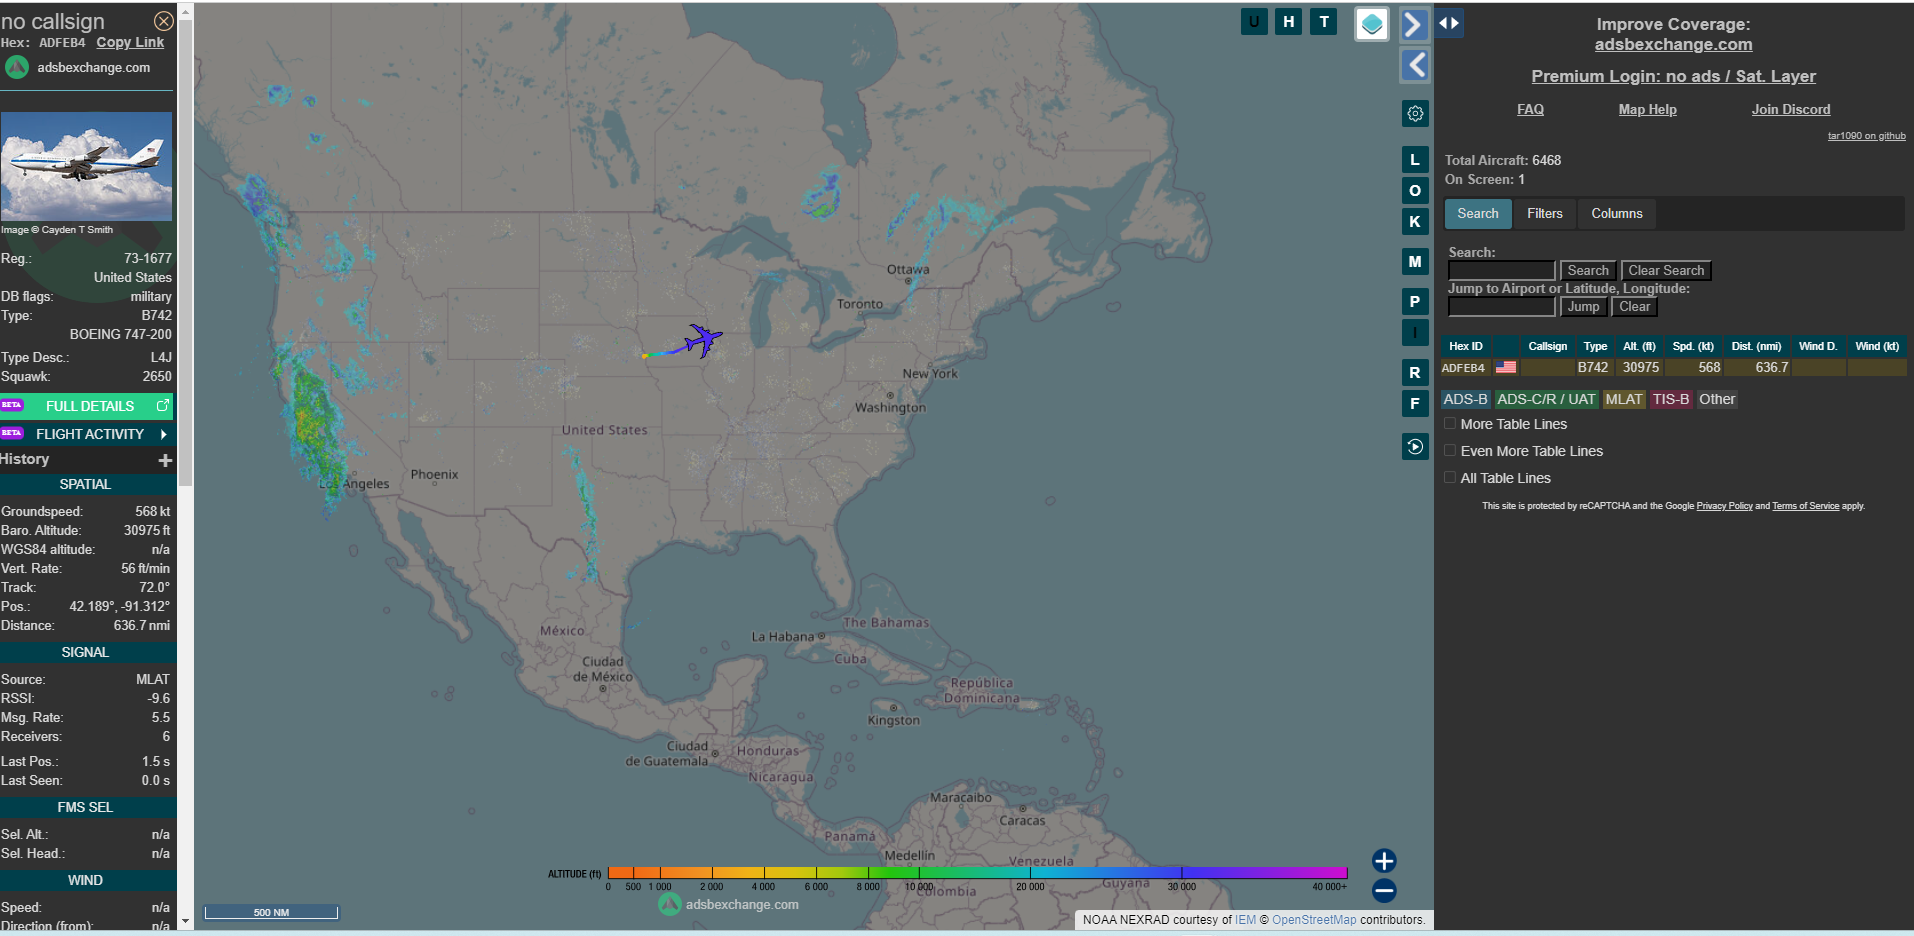This screenshot has height=936, width=1914.
Task: Open the adsbexchange.com coverage link
Action: point(1673,45)
